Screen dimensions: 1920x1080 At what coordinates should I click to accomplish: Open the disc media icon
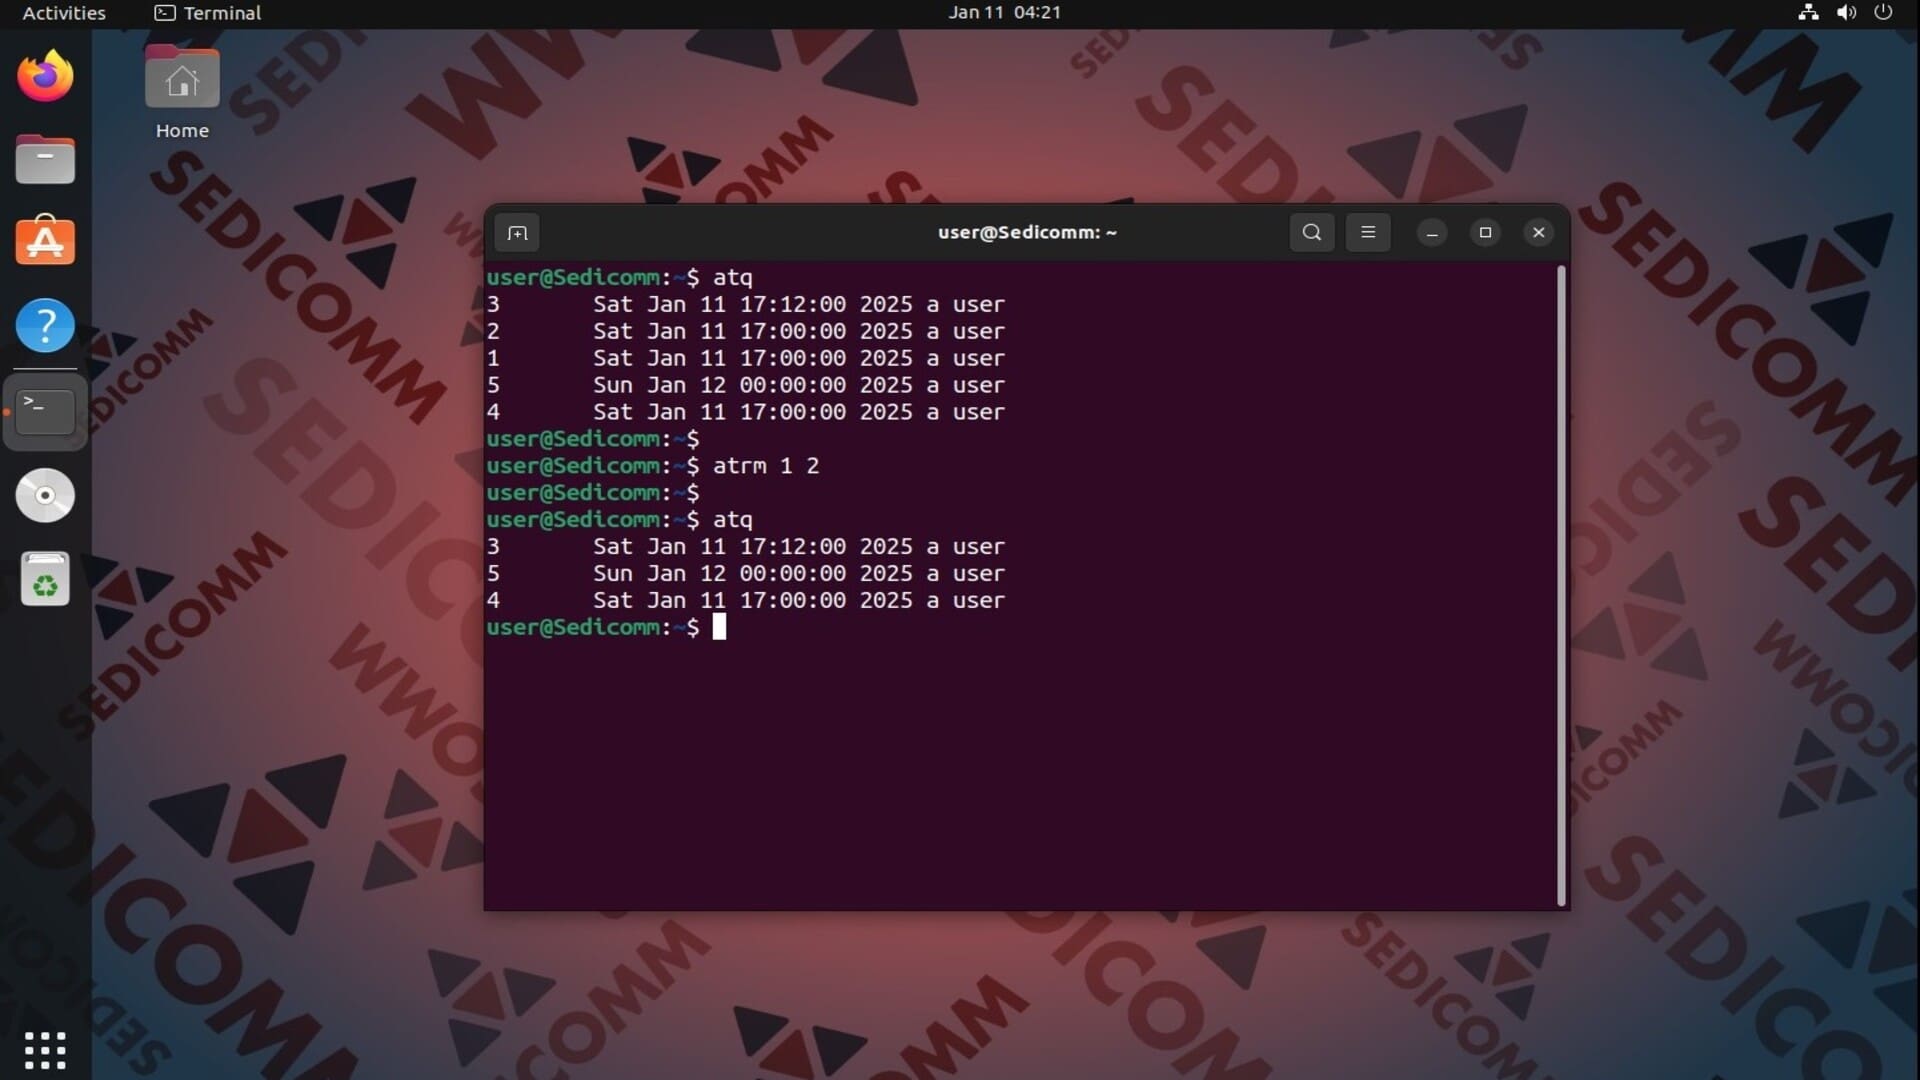45,495
